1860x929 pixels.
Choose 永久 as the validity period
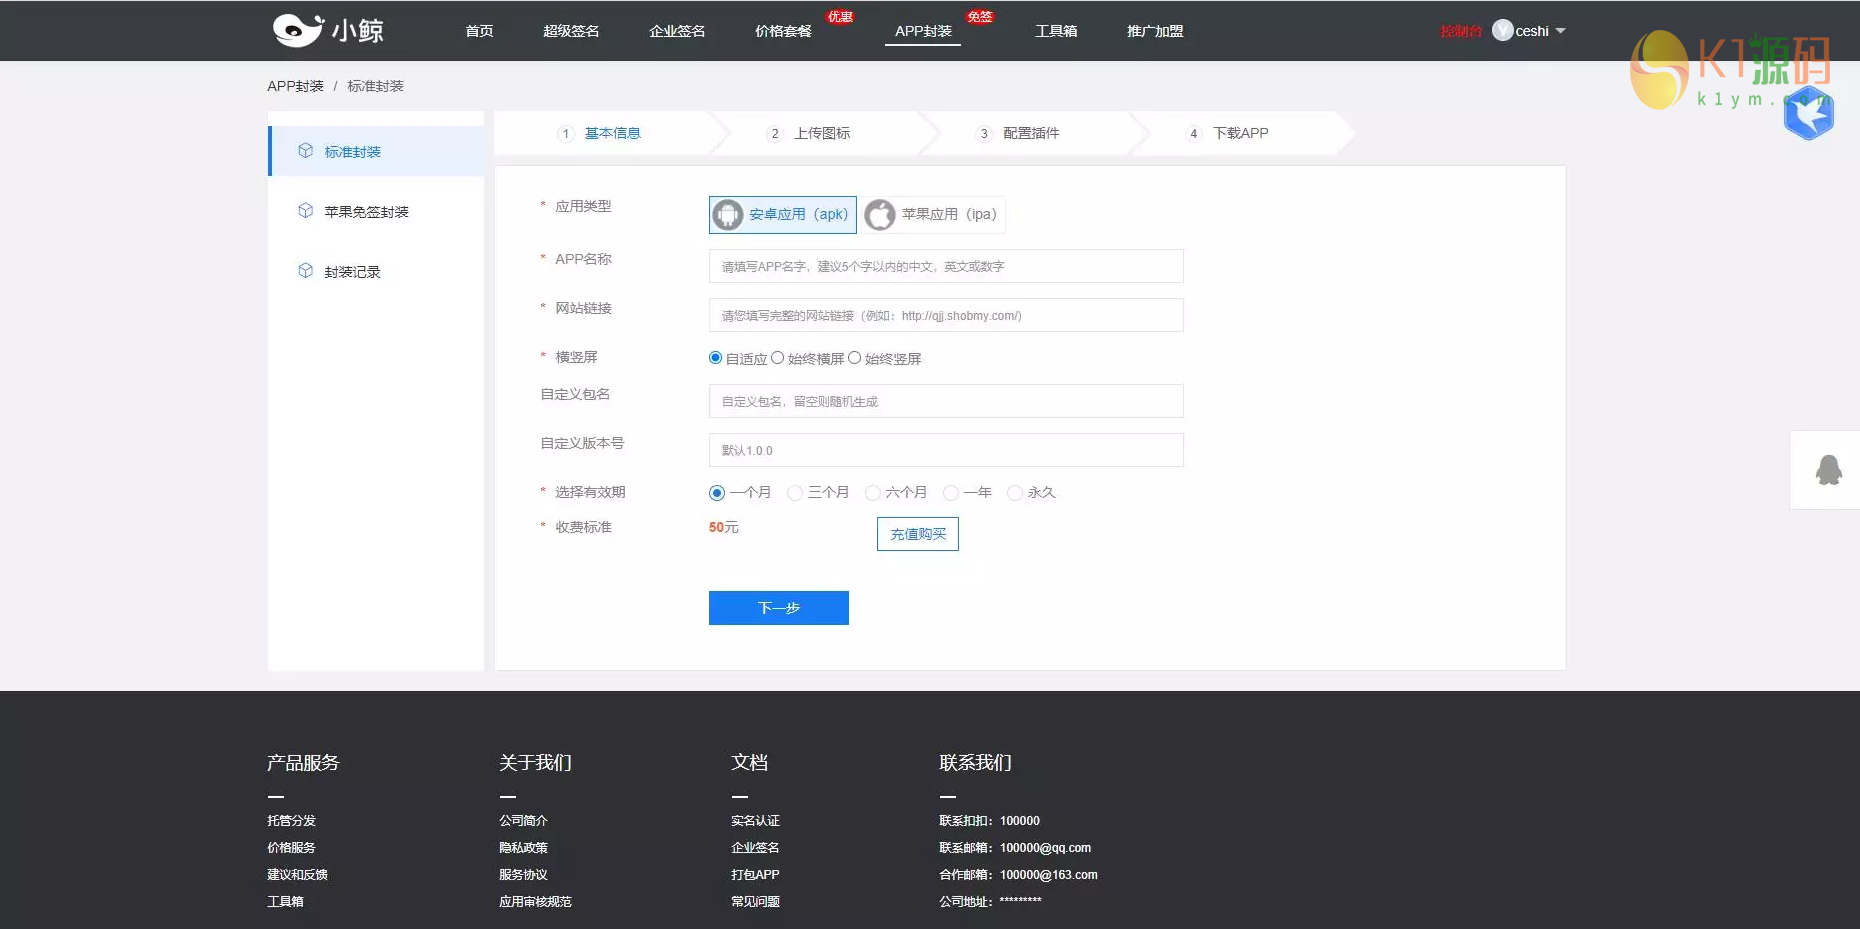[x=1015, y=492]
